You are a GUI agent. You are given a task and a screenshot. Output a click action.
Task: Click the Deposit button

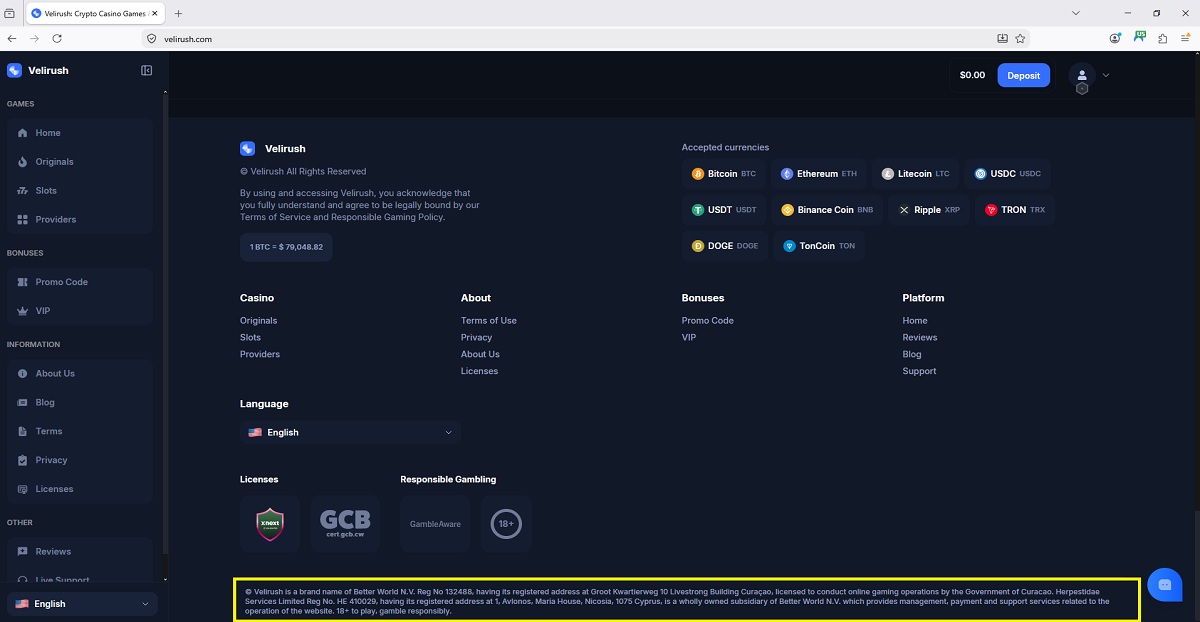pyautogui.click(x=1023, y=75)
